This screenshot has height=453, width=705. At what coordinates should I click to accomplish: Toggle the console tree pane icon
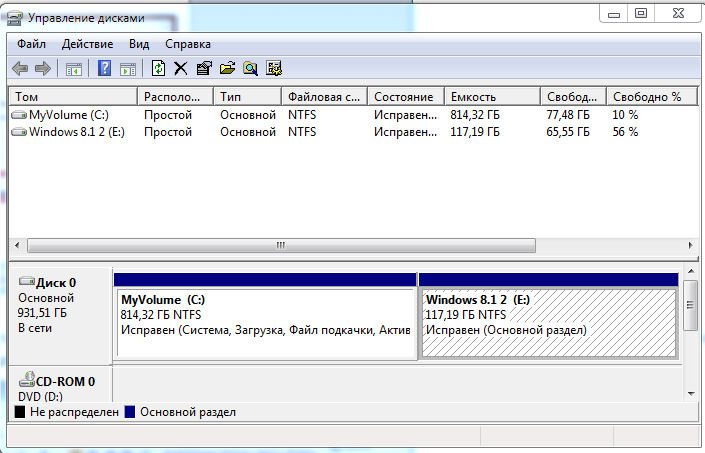73,69
